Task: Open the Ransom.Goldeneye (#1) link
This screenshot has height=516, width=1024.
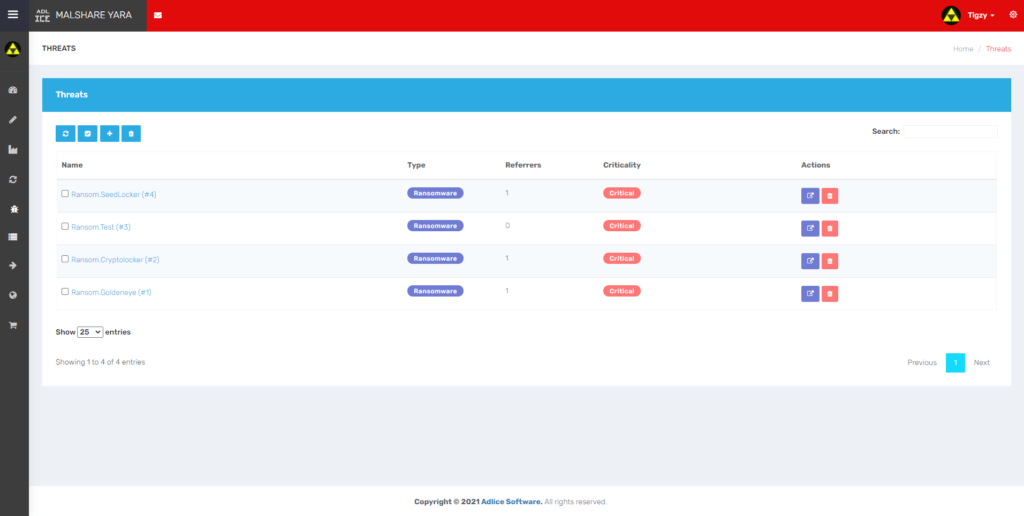Action: point(111,292)
